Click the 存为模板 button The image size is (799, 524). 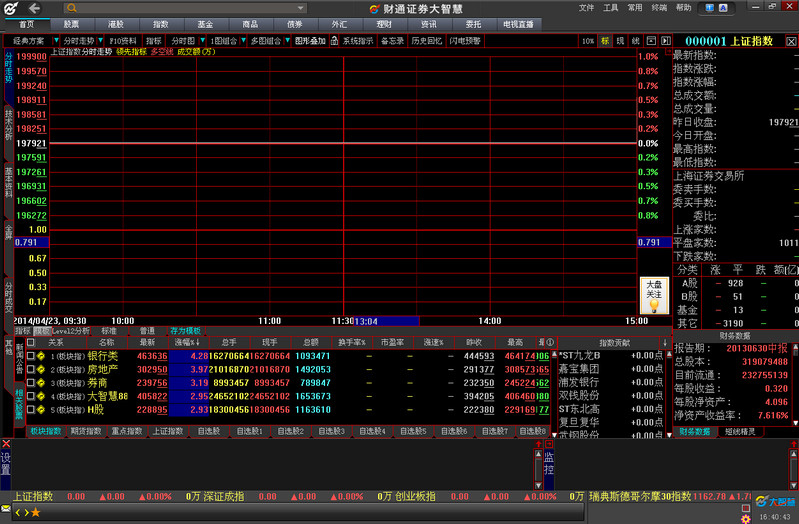point(185,331)
